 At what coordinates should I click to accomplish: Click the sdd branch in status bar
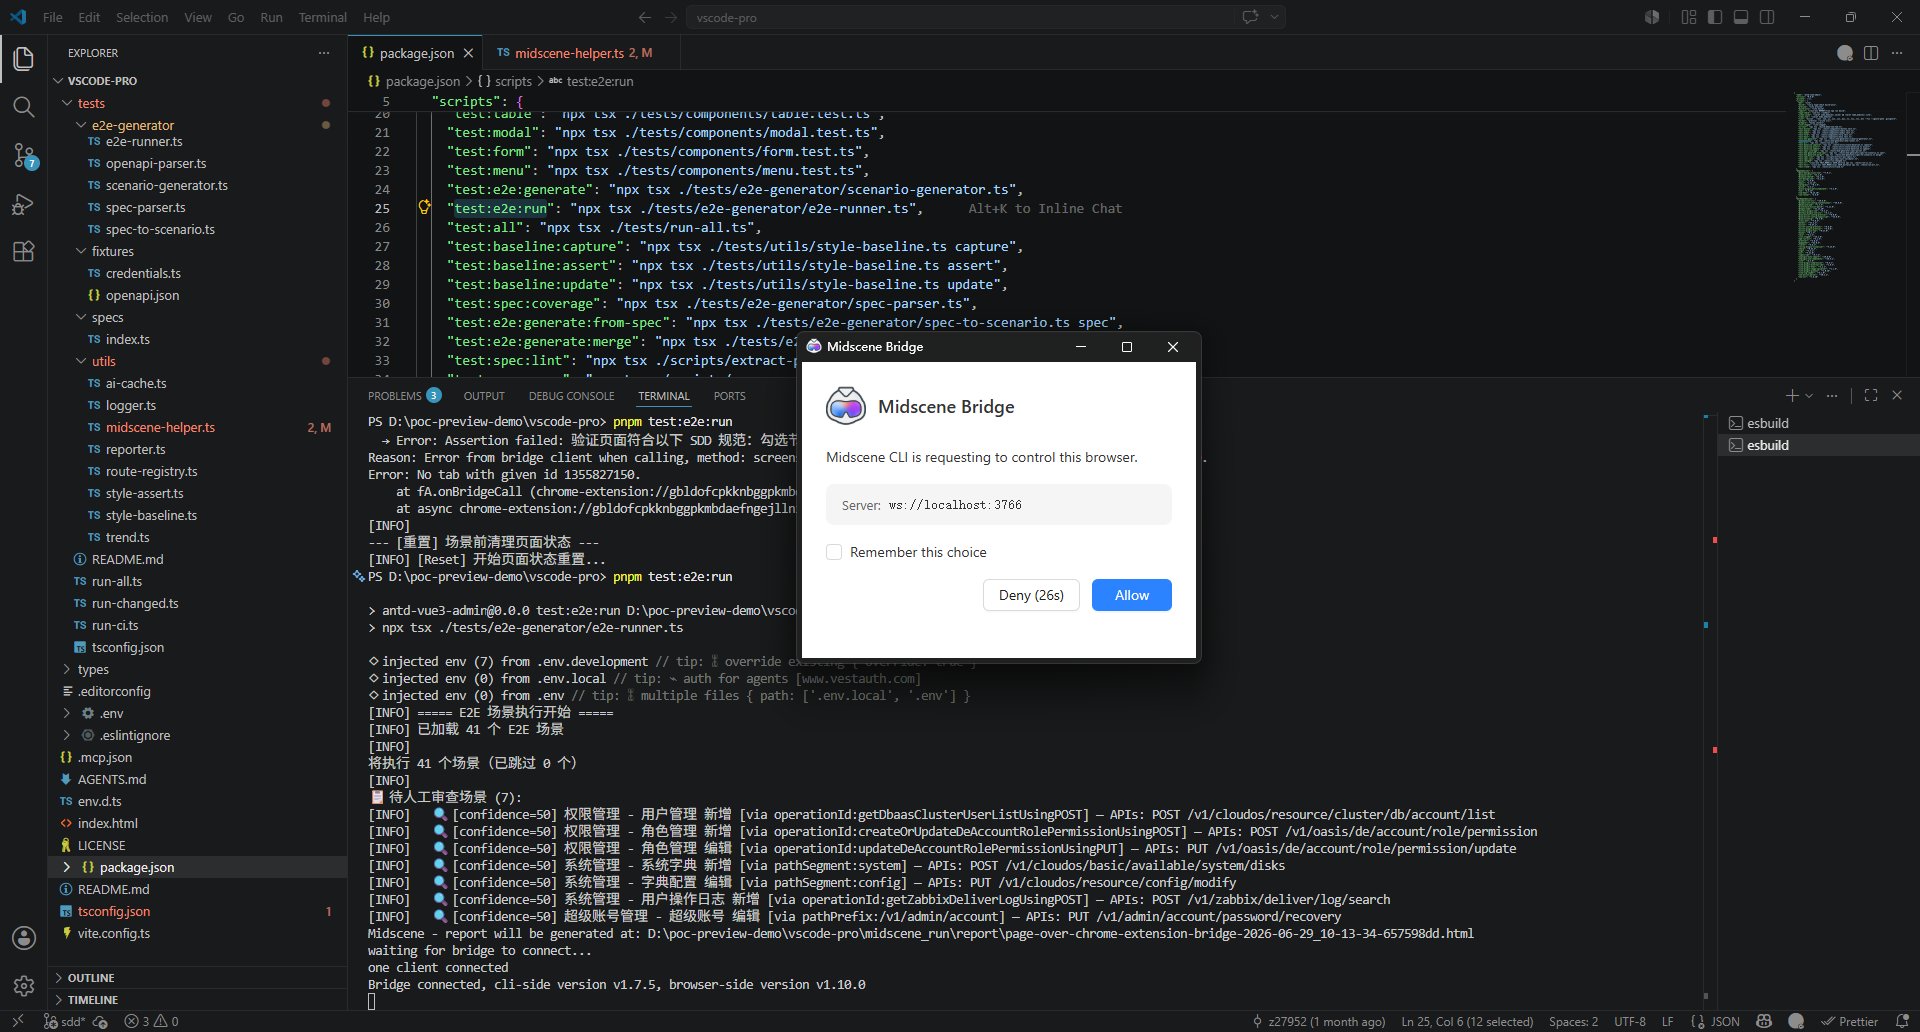(65, 1021)
